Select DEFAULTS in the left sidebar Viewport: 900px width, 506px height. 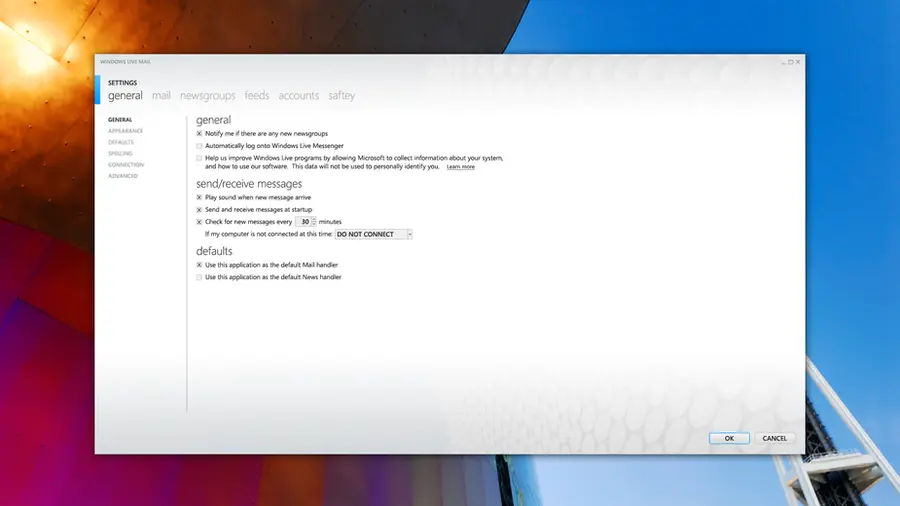pyautogui.click(x=121, y=142)
